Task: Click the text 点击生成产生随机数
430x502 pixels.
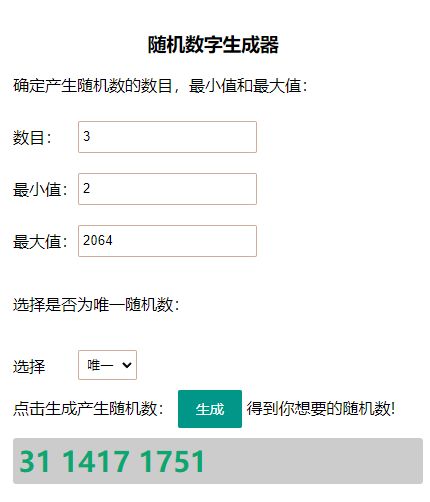Action: point(85,409)
